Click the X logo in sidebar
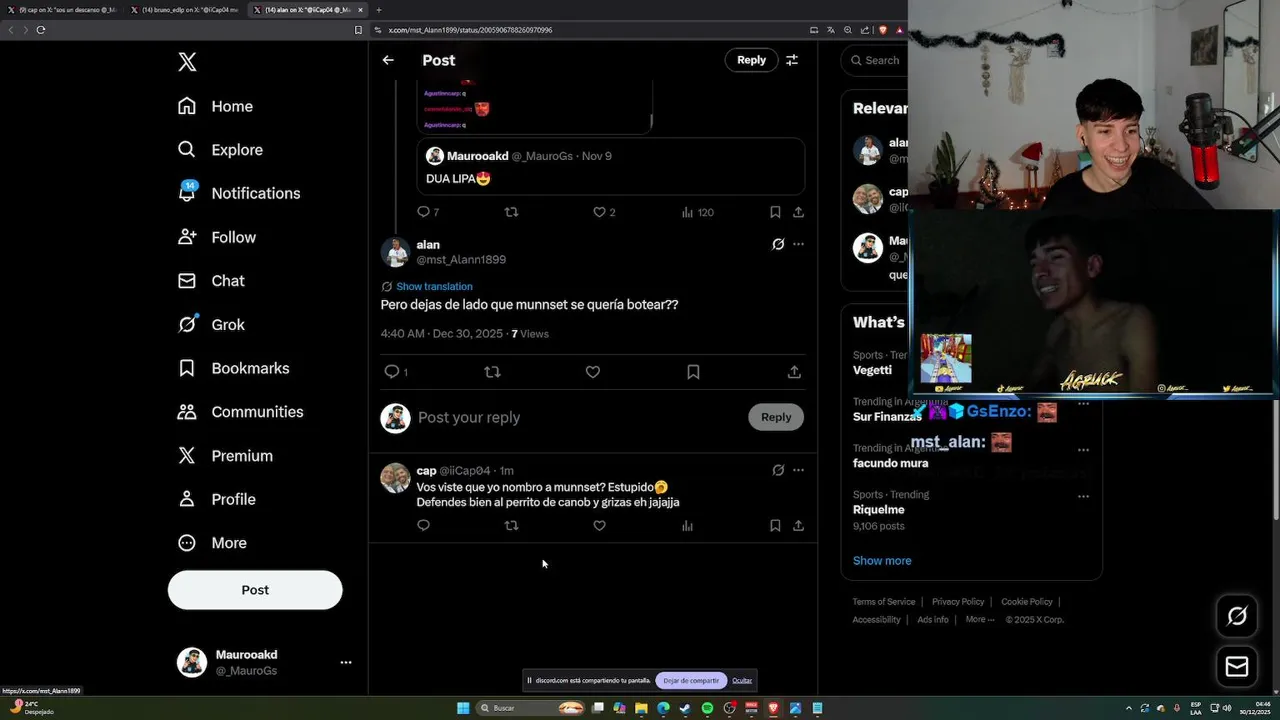Viewport: 1280px width, 720px height. pyautogui.click(x=187, y=62)
